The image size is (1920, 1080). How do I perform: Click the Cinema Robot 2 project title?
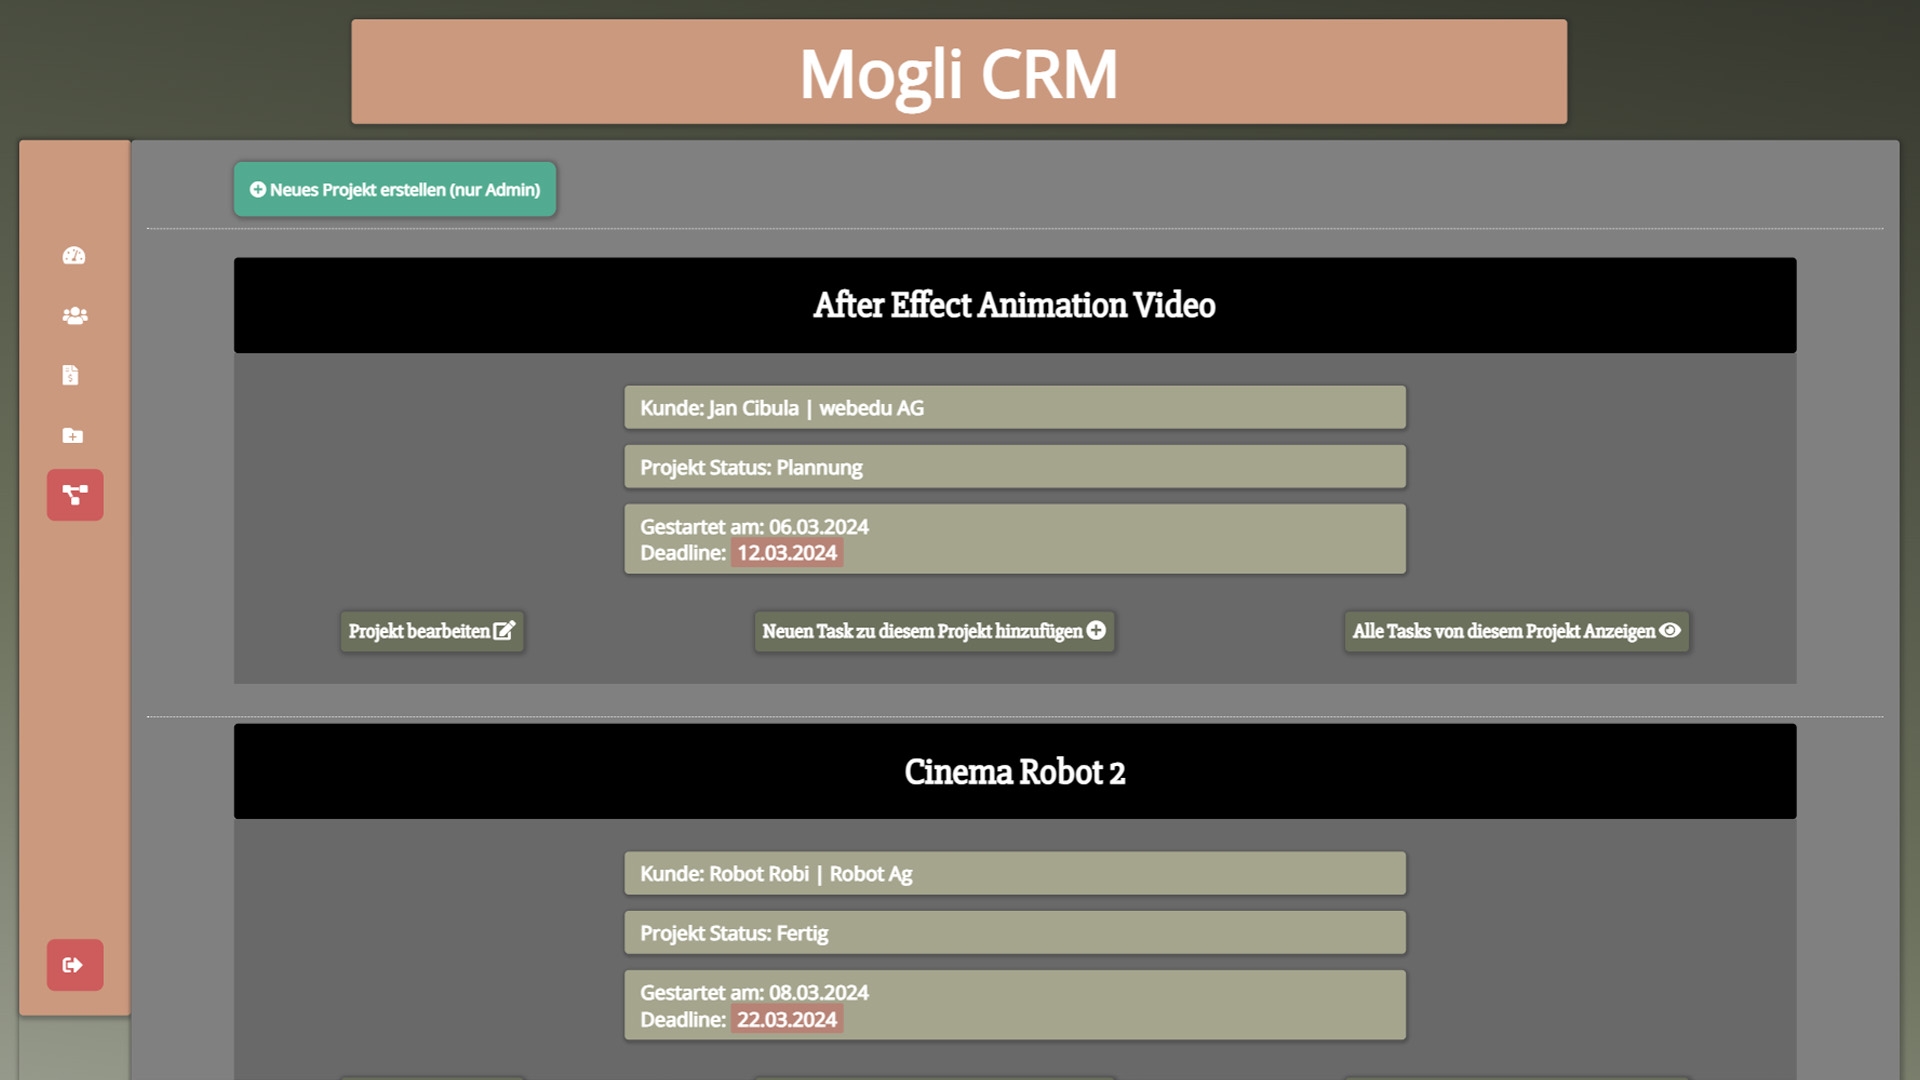click(1014, 772)
